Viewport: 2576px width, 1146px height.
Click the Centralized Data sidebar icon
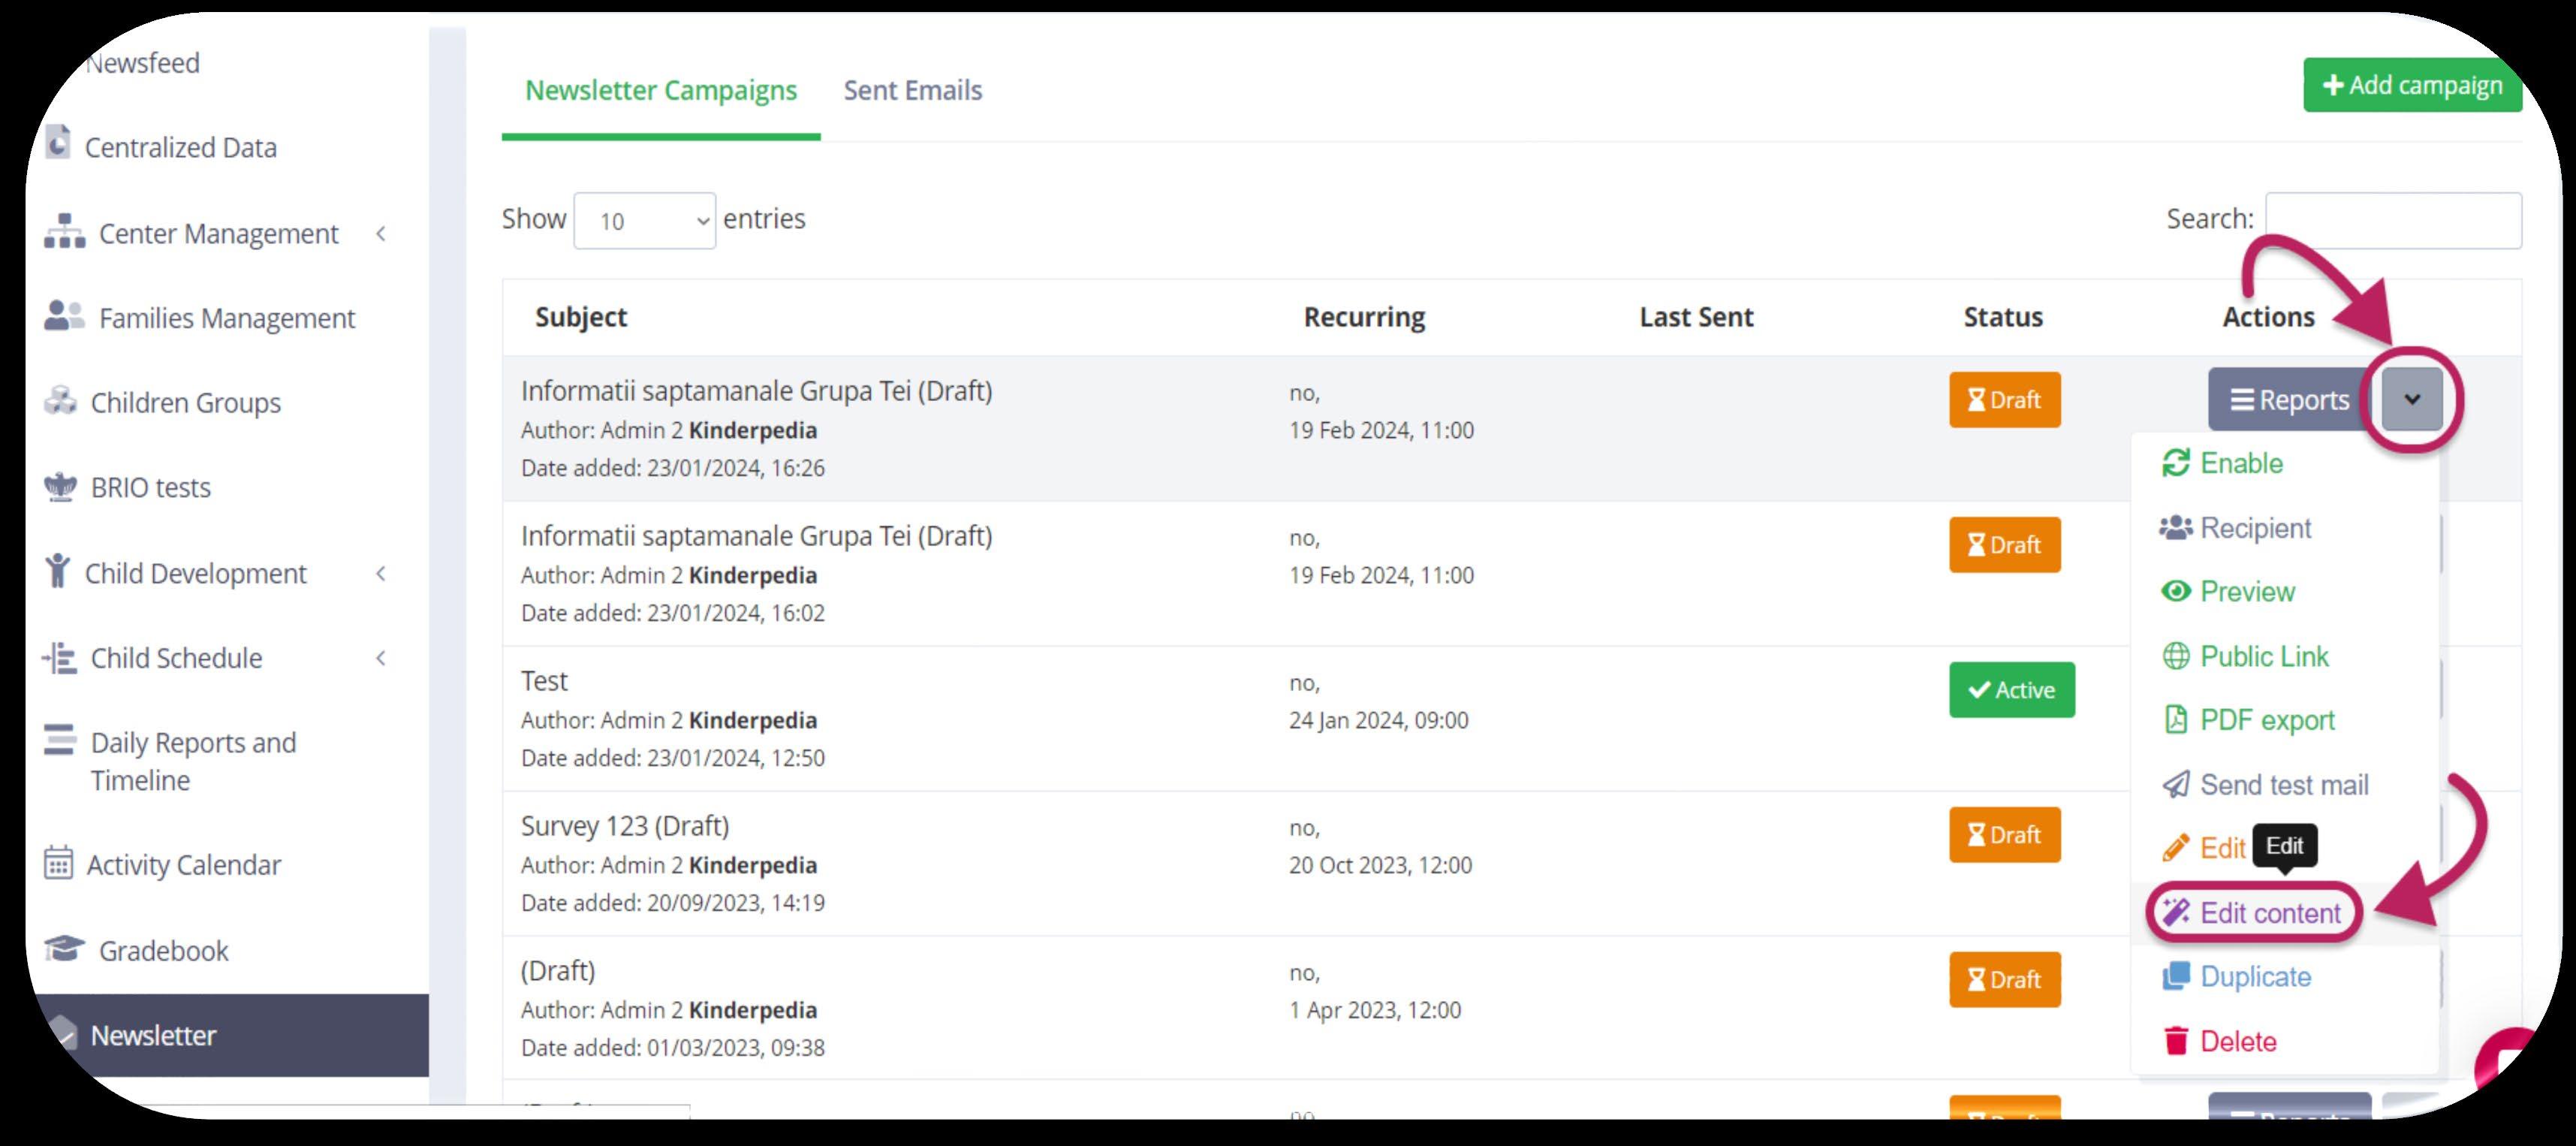(59, 143)
